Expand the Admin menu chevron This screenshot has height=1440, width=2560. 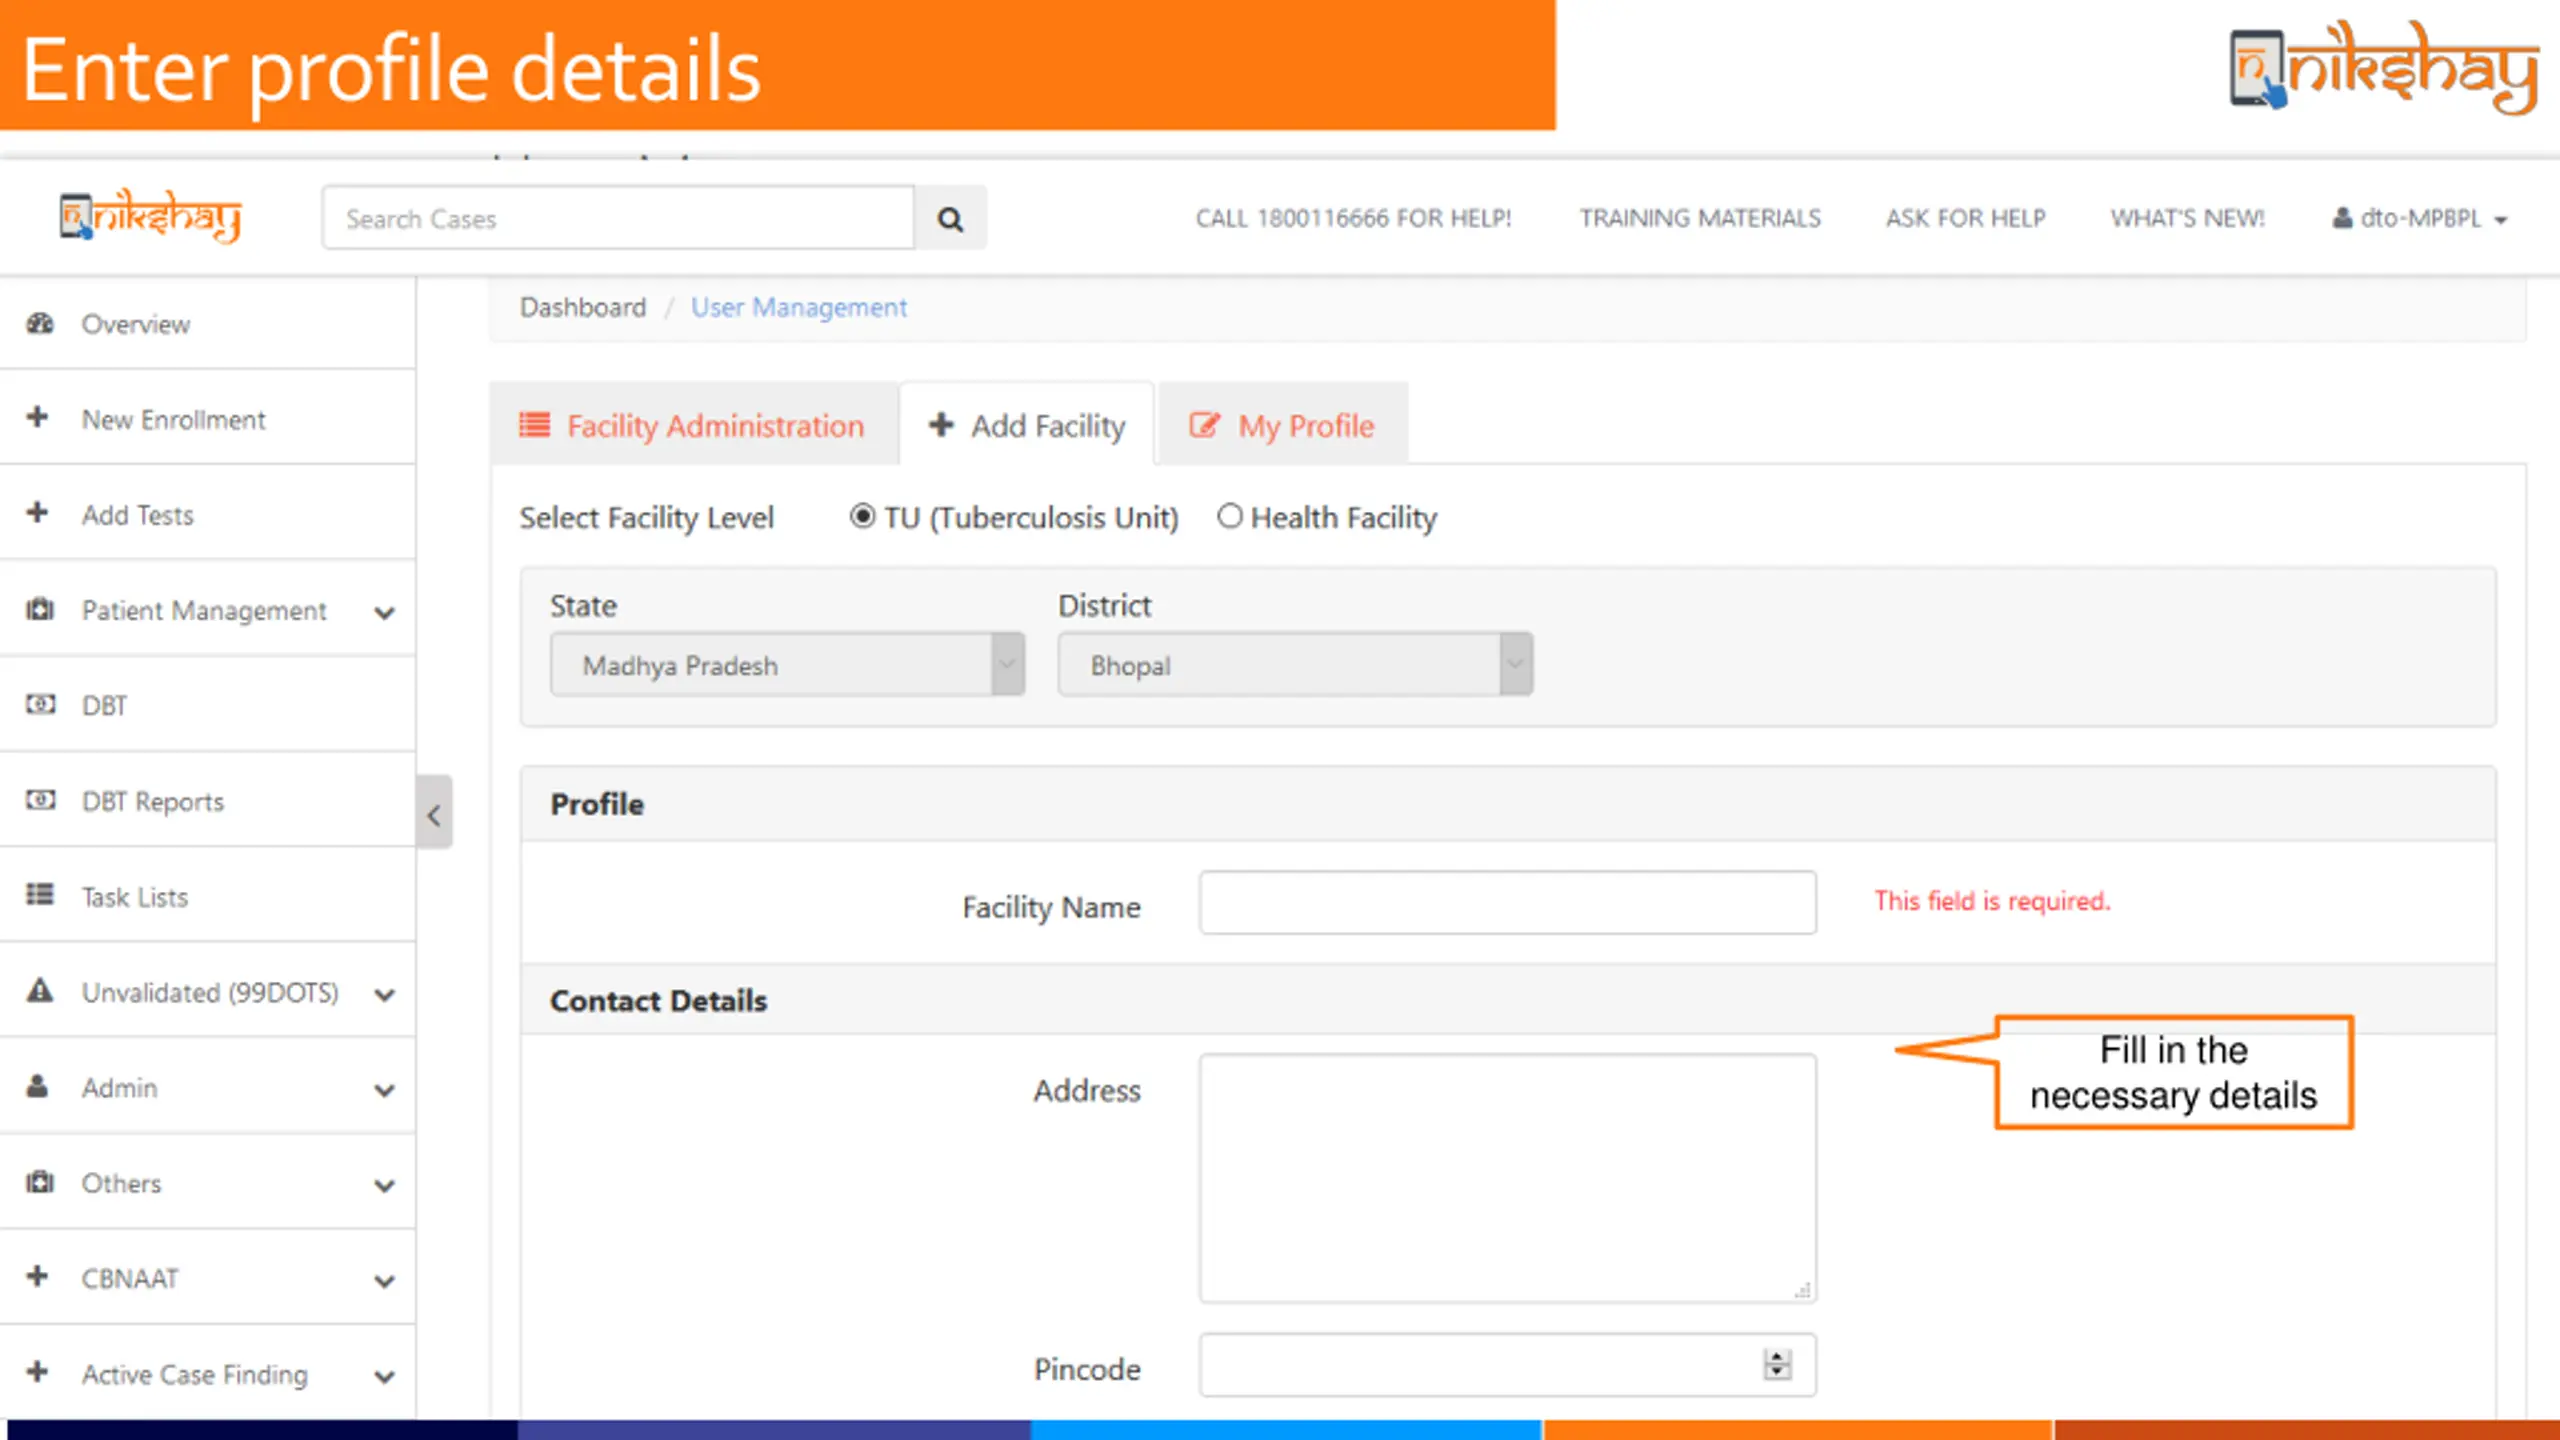pos(385,1091)
